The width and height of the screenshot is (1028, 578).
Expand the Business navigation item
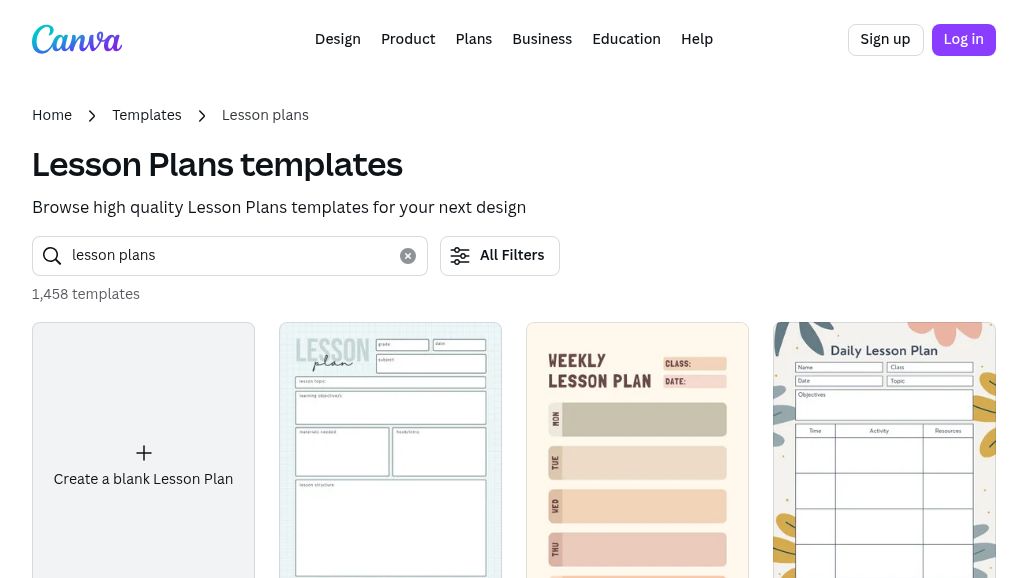click(542, 39)
